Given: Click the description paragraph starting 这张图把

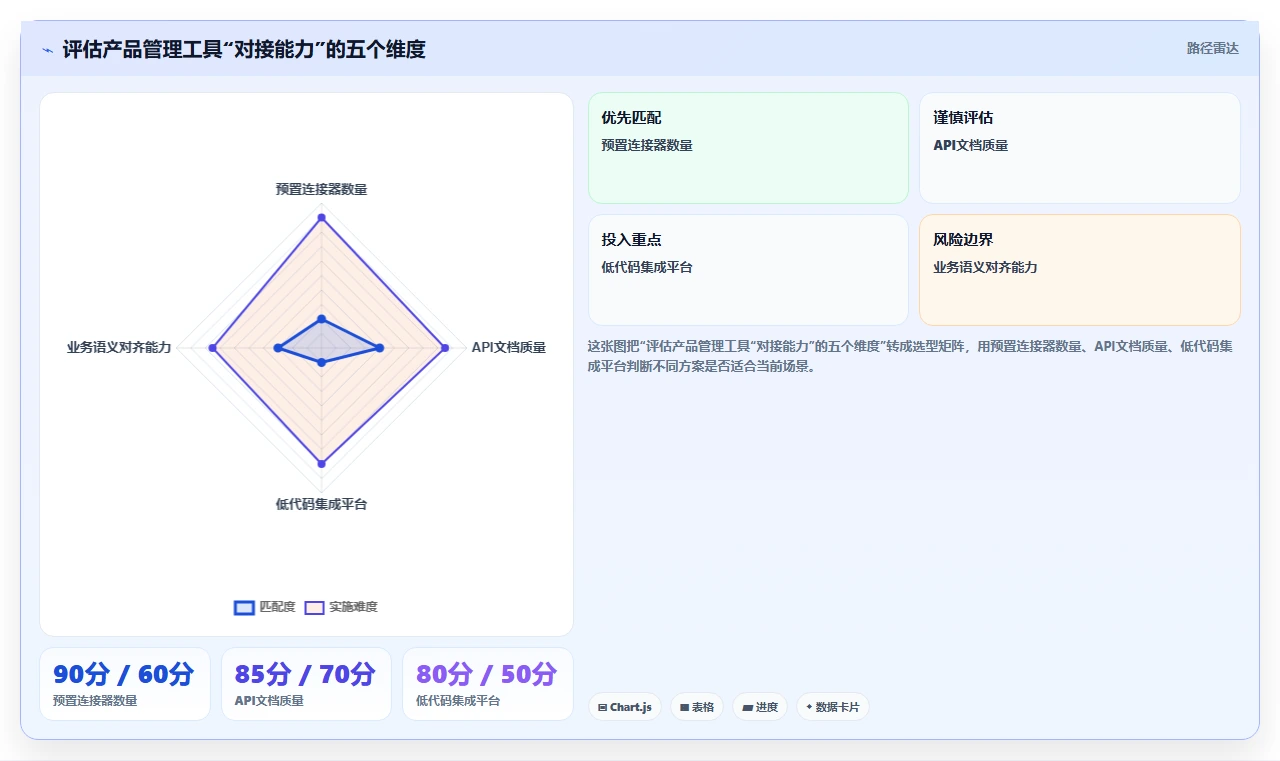Looking at the screenshot, I should point(910,356).
